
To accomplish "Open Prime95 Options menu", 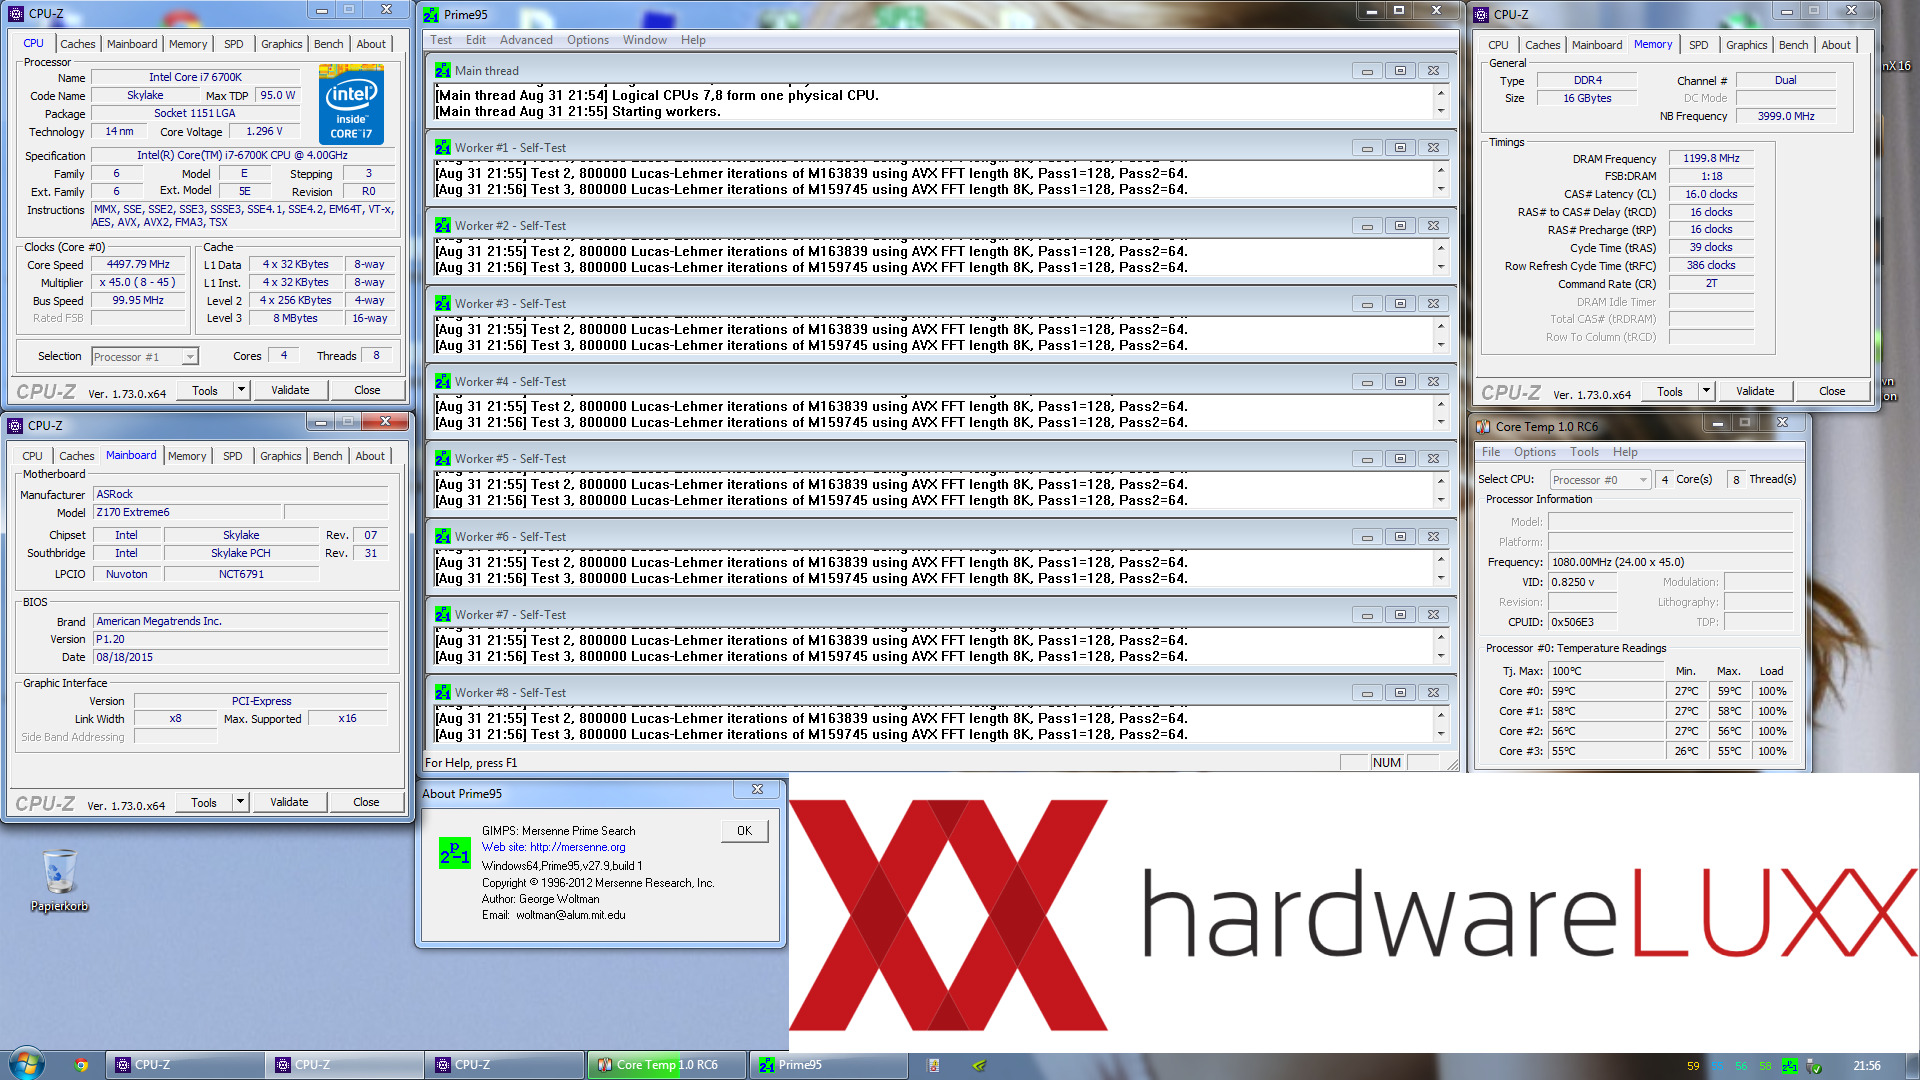I will point(588,40).
